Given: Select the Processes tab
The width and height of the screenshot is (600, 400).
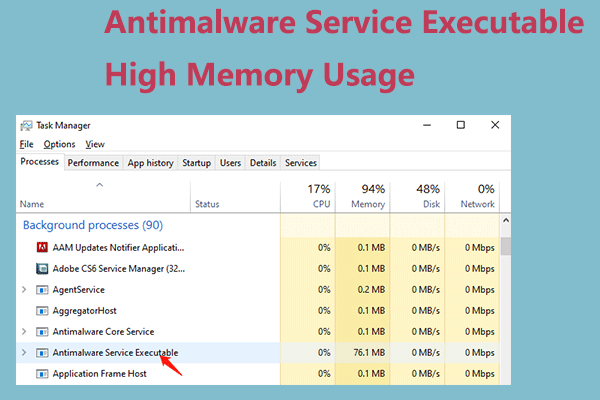Looking at the screenshot, I should click(40, 162).
